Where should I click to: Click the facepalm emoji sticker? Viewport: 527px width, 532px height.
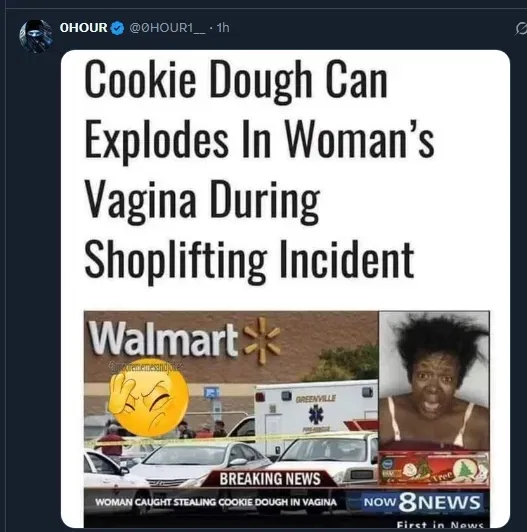pos(149,397)
